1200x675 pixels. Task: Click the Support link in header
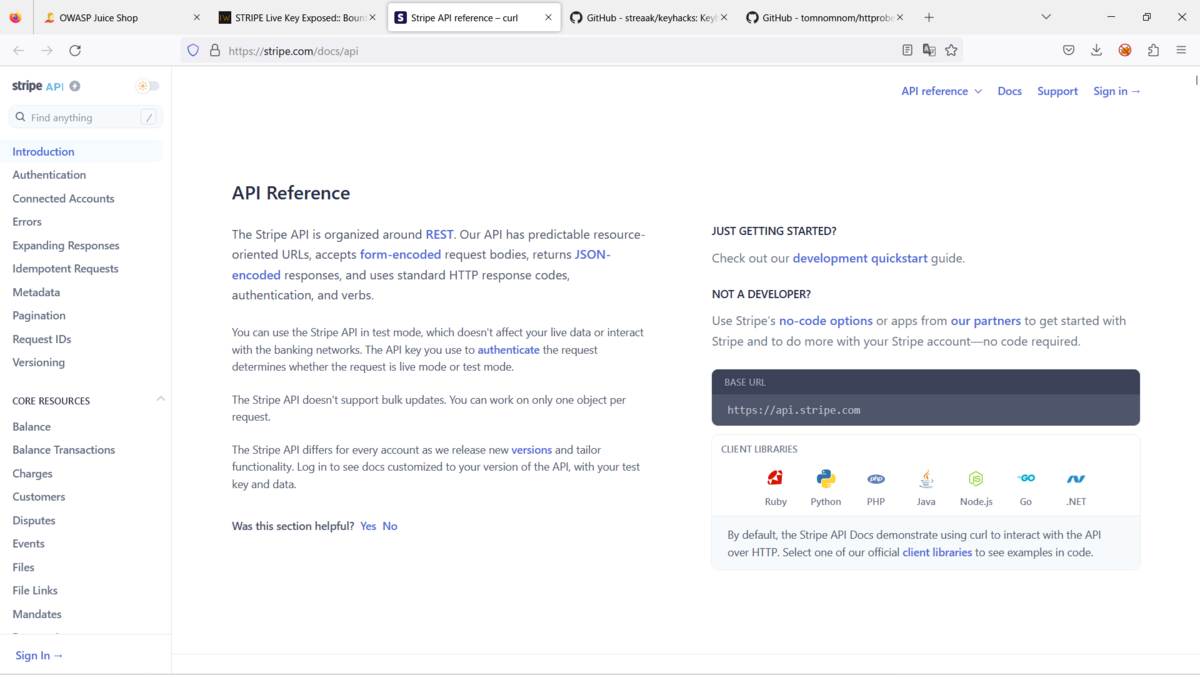click(x=1057, y=91)
